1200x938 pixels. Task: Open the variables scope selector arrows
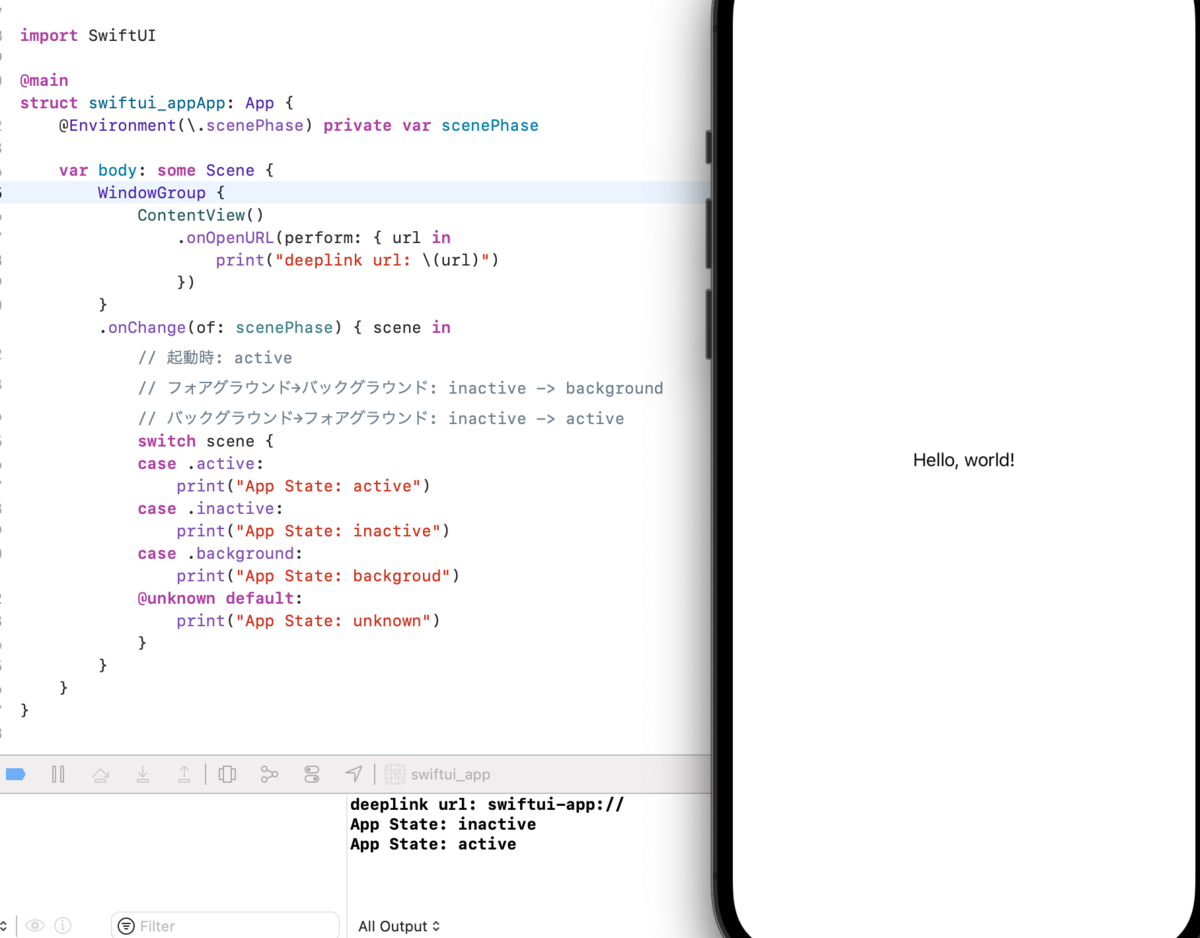click(x=4, y=926)
